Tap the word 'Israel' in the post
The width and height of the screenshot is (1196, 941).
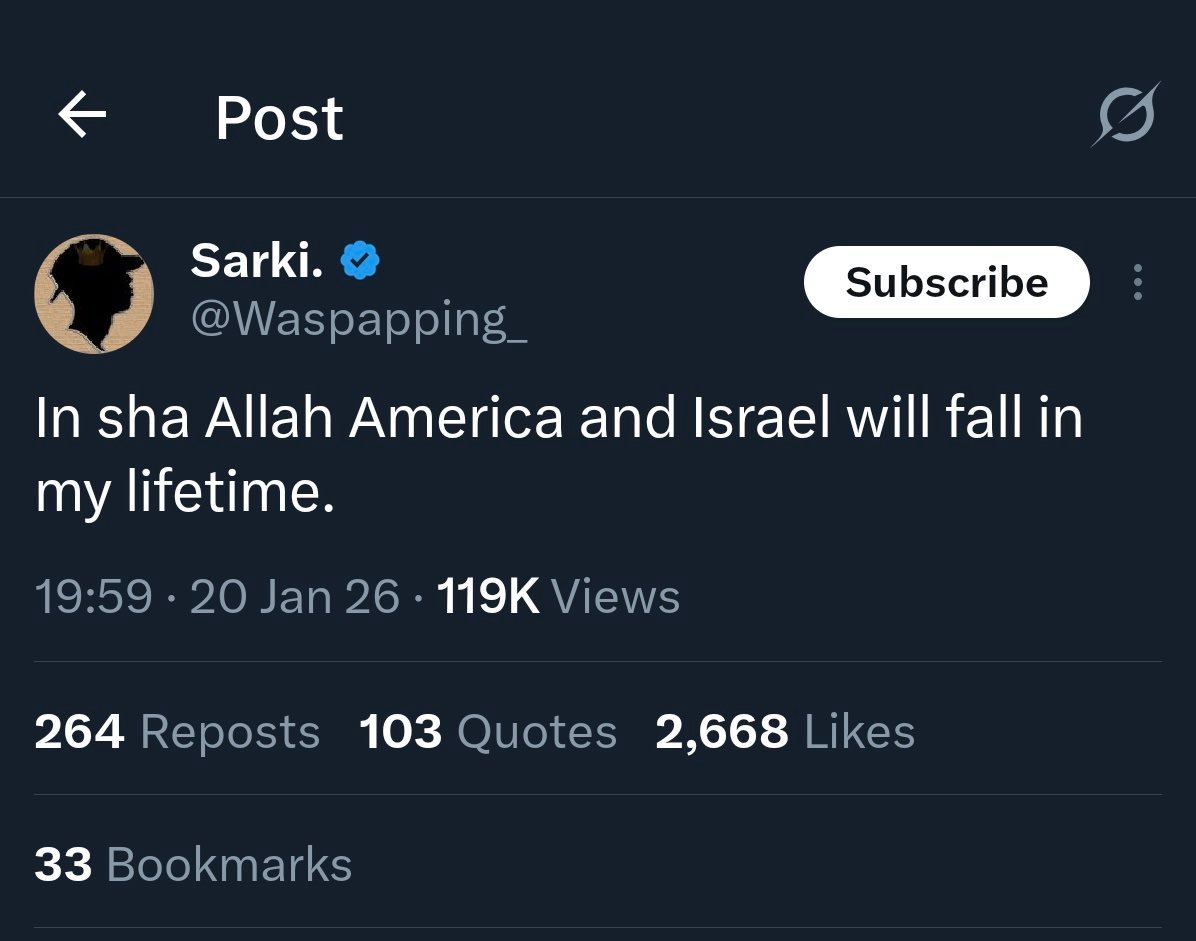pyautogui.click(x=762, y=418)
